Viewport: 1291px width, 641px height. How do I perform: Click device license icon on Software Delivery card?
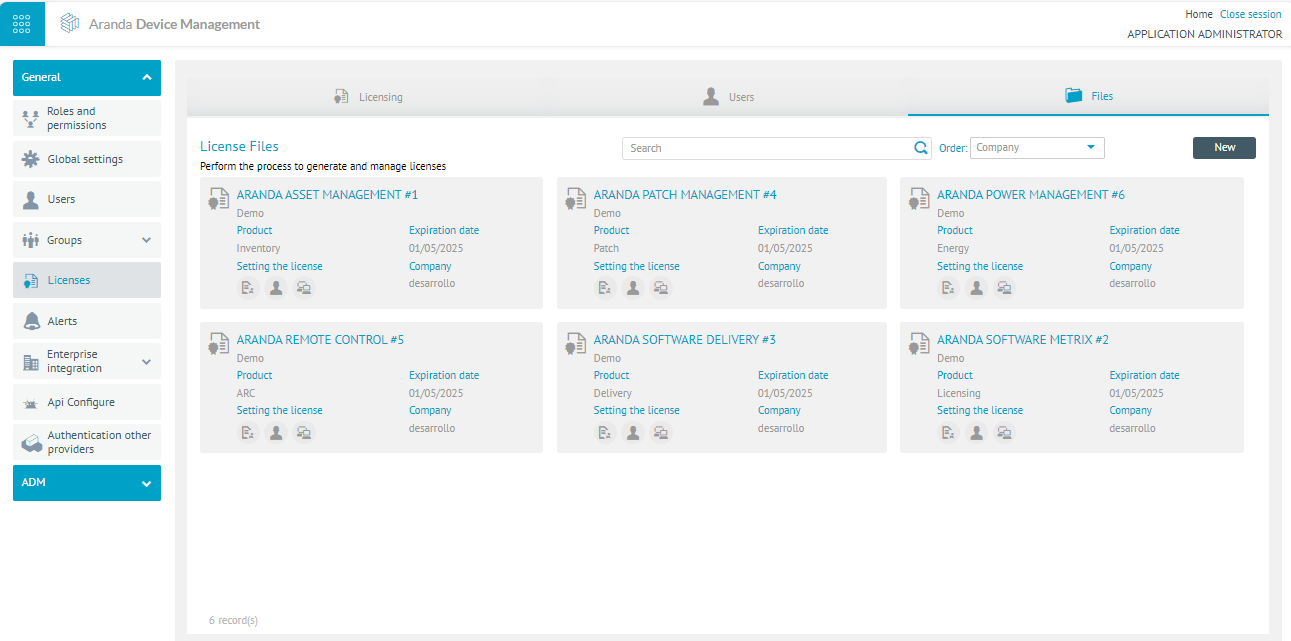click(660, 433)
